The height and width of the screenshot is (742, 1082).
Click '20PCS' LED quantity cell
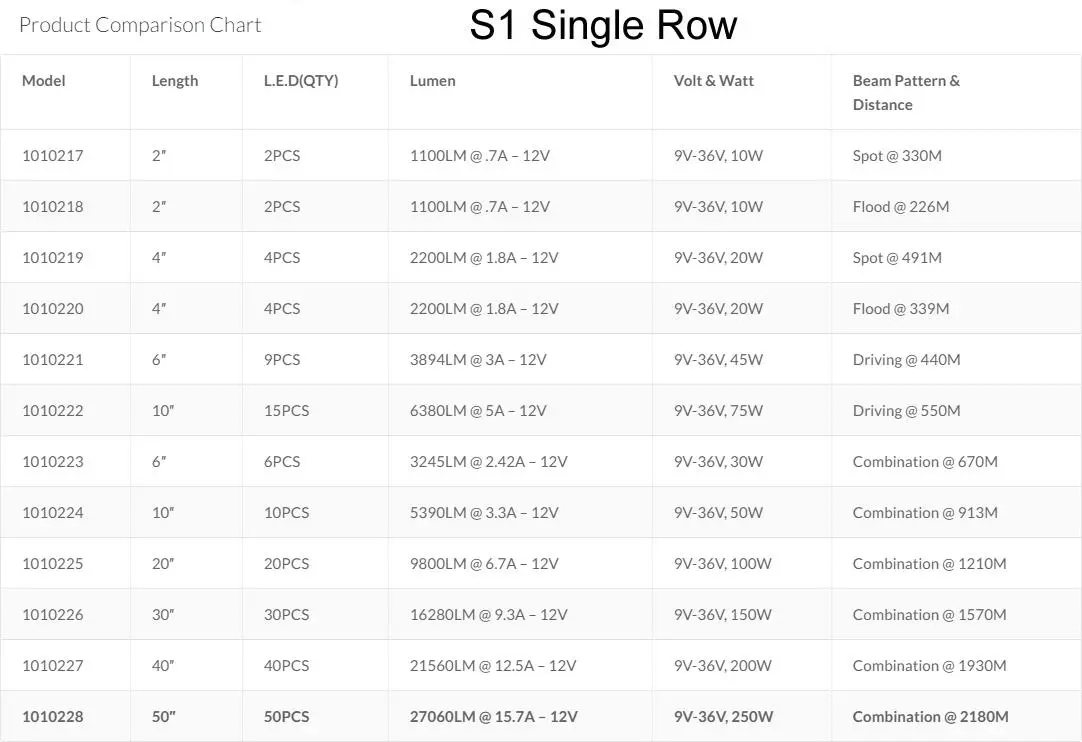click(286, 564)
